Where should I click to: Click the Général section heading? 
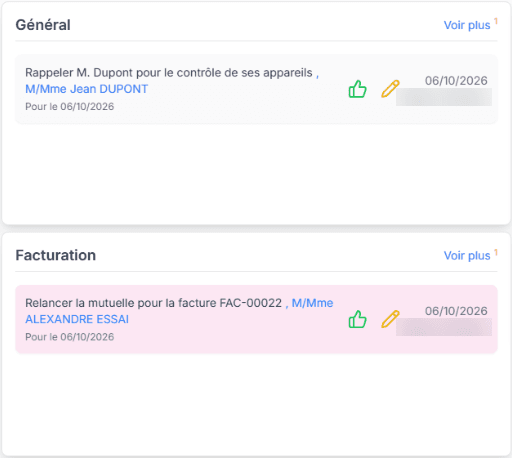43,25
